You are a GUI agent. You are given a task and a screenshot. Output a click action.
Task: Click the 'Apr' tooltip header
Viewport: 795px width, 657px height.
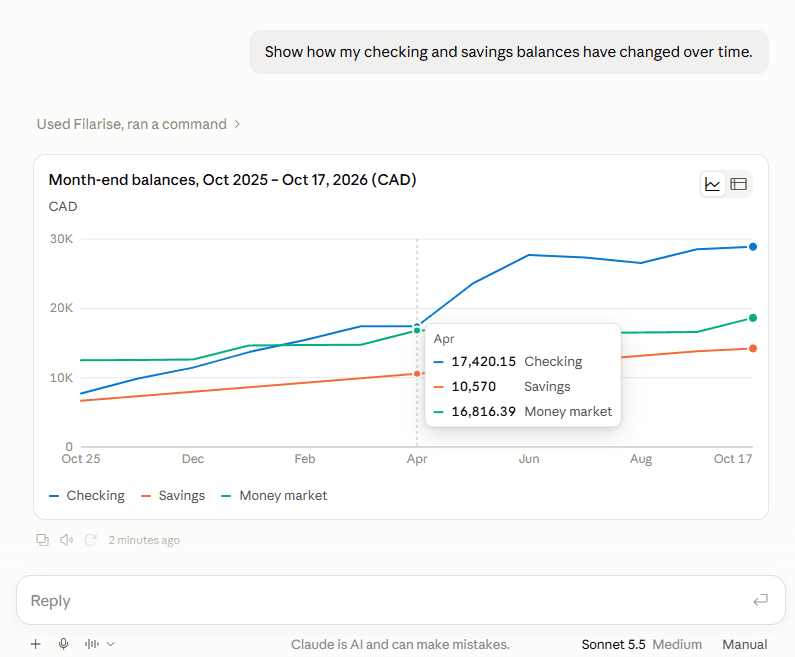(x=444, y=339)
